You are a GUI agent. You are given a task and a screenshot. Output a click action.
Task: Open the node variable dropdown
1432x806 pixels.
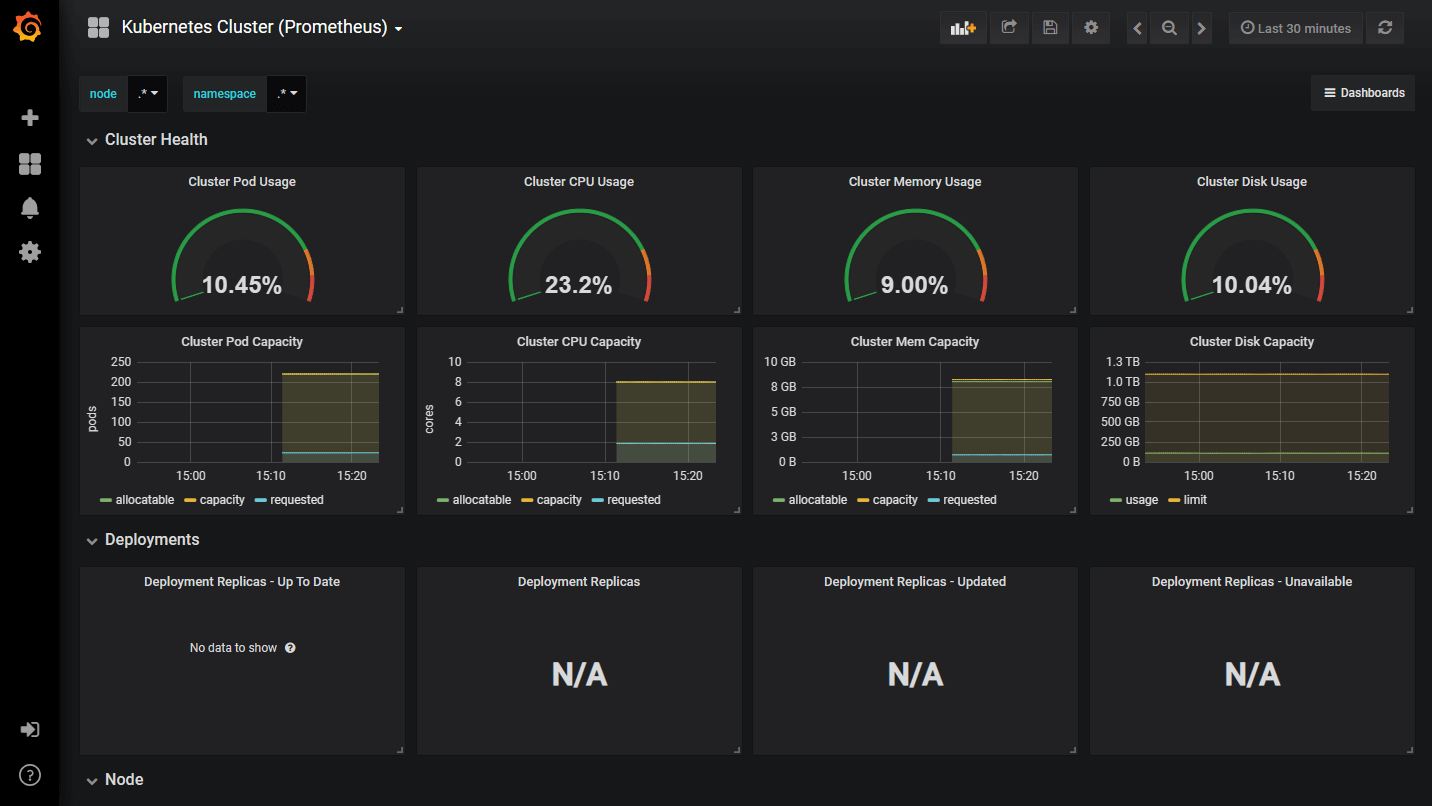point(148,94)
